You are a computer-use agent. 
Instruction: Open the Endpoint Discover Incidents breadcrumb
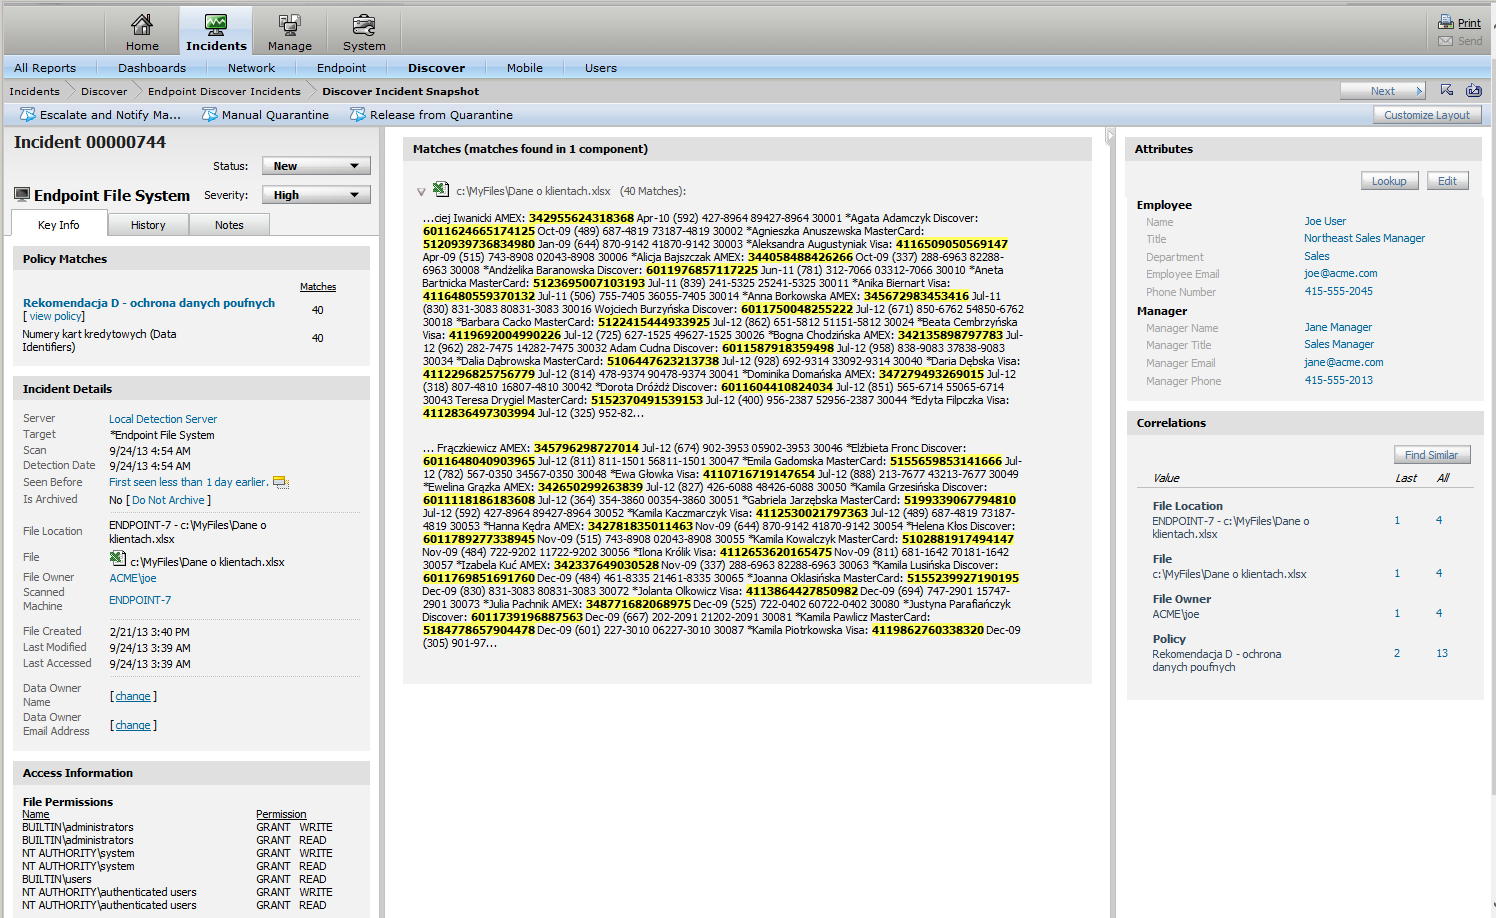(224, 91)
